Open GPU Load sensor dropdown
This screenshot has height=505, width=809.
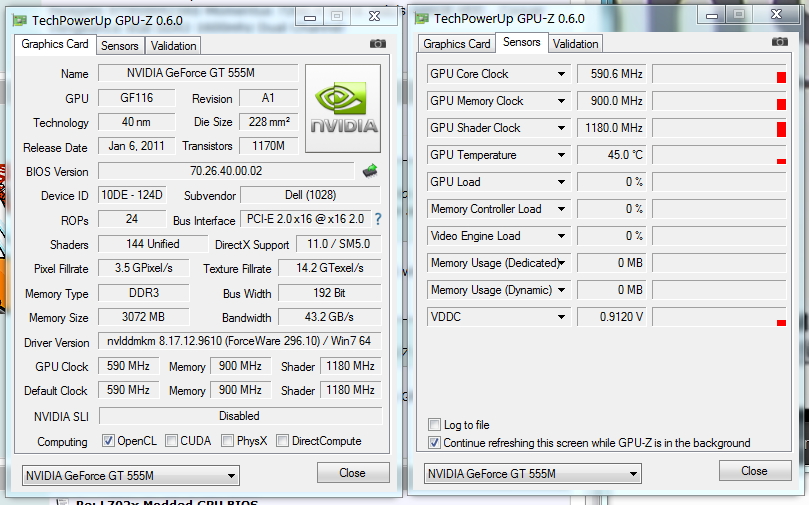point(561,182)
